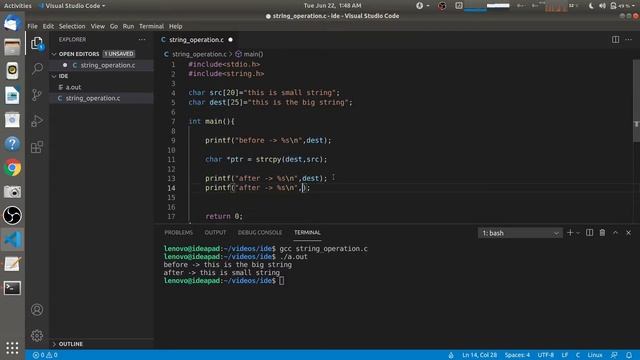Open Explorer Views and More Actions ellipsis
The height and width of the screenshot is (360, 640).
click(142, 40)
